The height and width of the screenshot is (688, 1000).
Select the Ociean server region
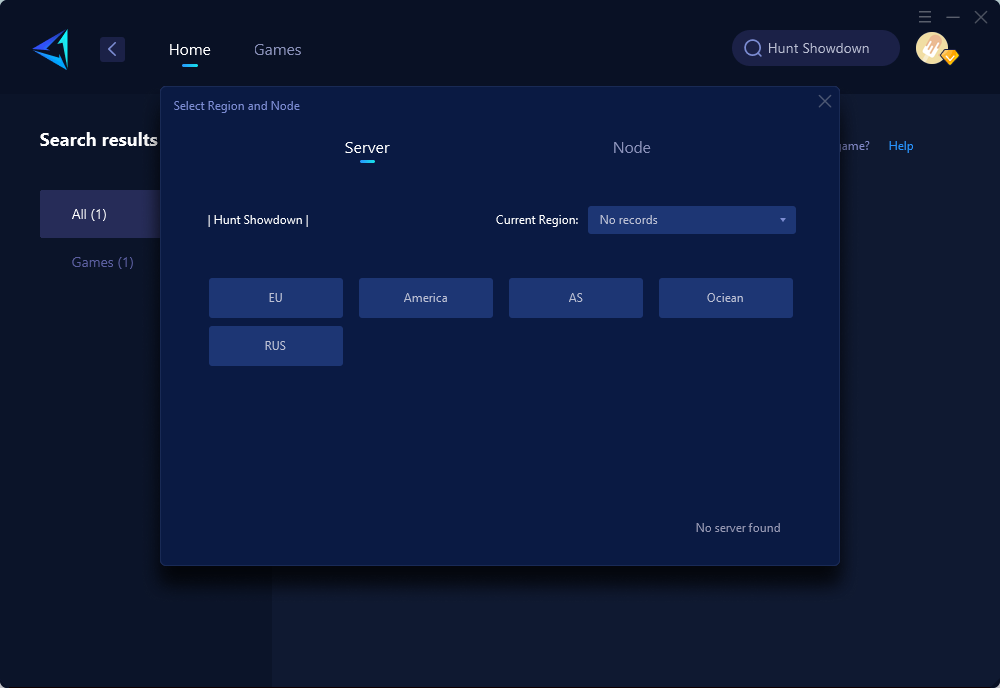[x=726, y=298]
